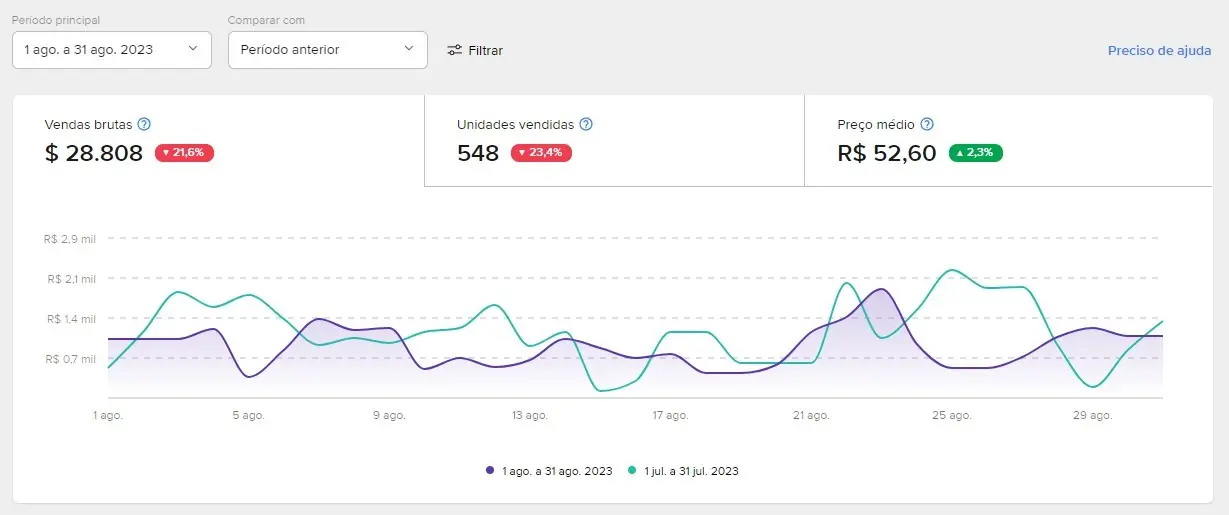The width and height of the screenshot is (1229, 515).
Task: Select the Unidades vendidas tab
Action: [x=614, y=140]
